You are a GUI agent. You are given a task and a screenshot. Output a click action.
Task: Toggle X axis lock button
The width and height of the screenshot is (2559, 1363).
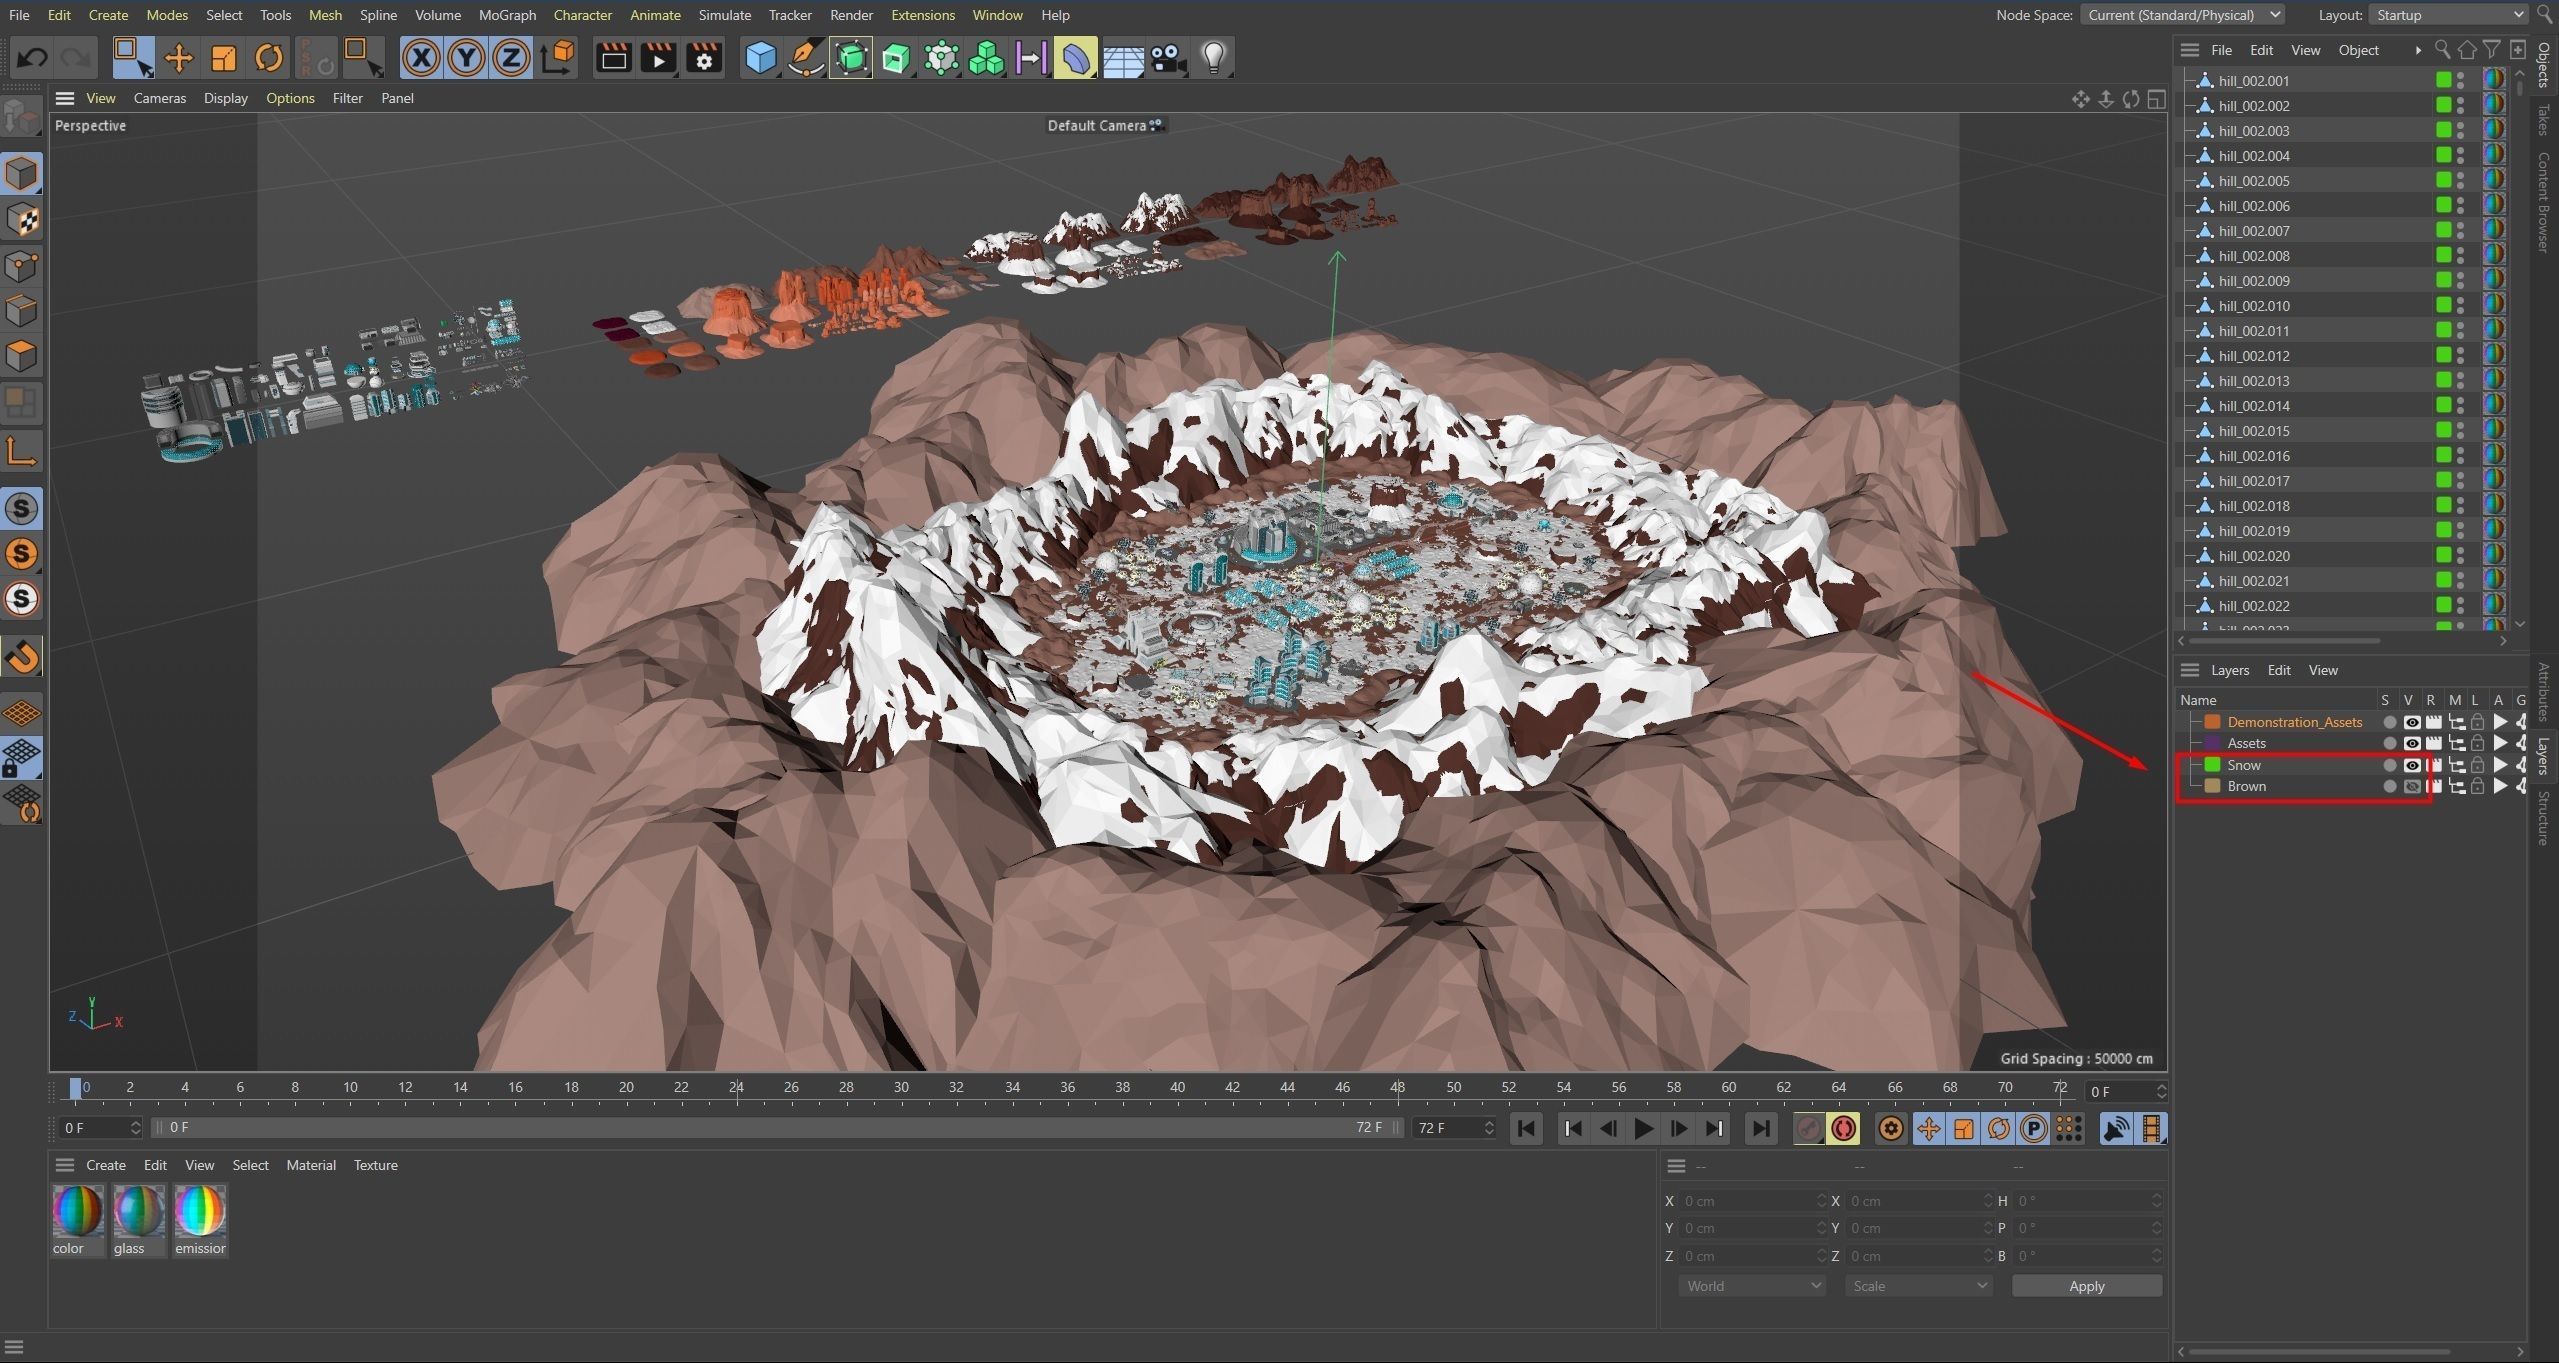(x=421, y=58)
